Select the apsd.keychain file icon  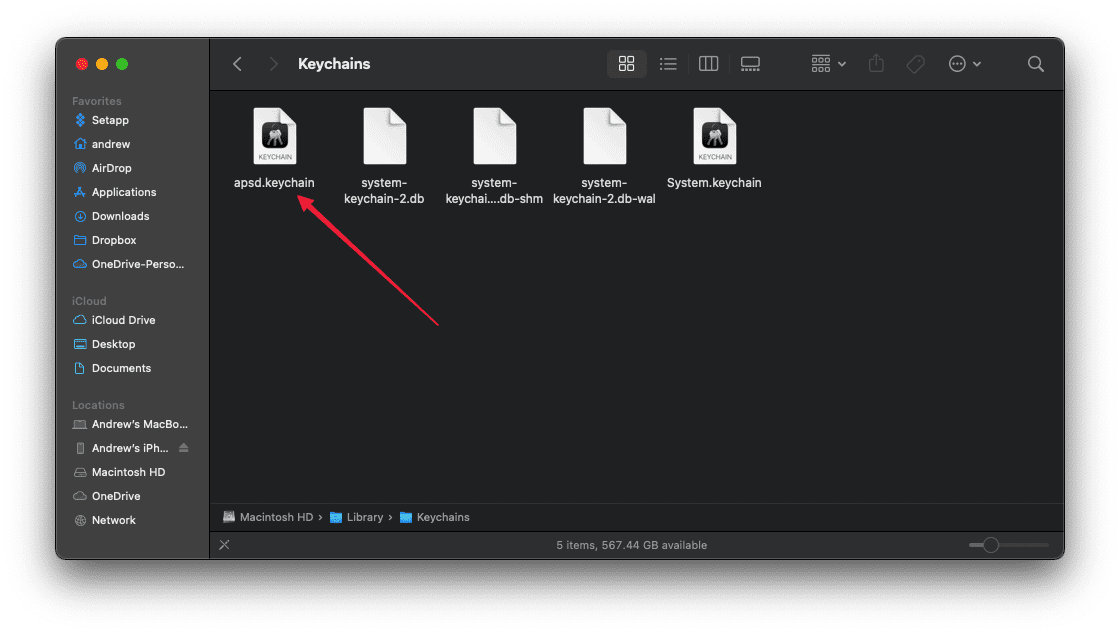(x=275, y=136)
